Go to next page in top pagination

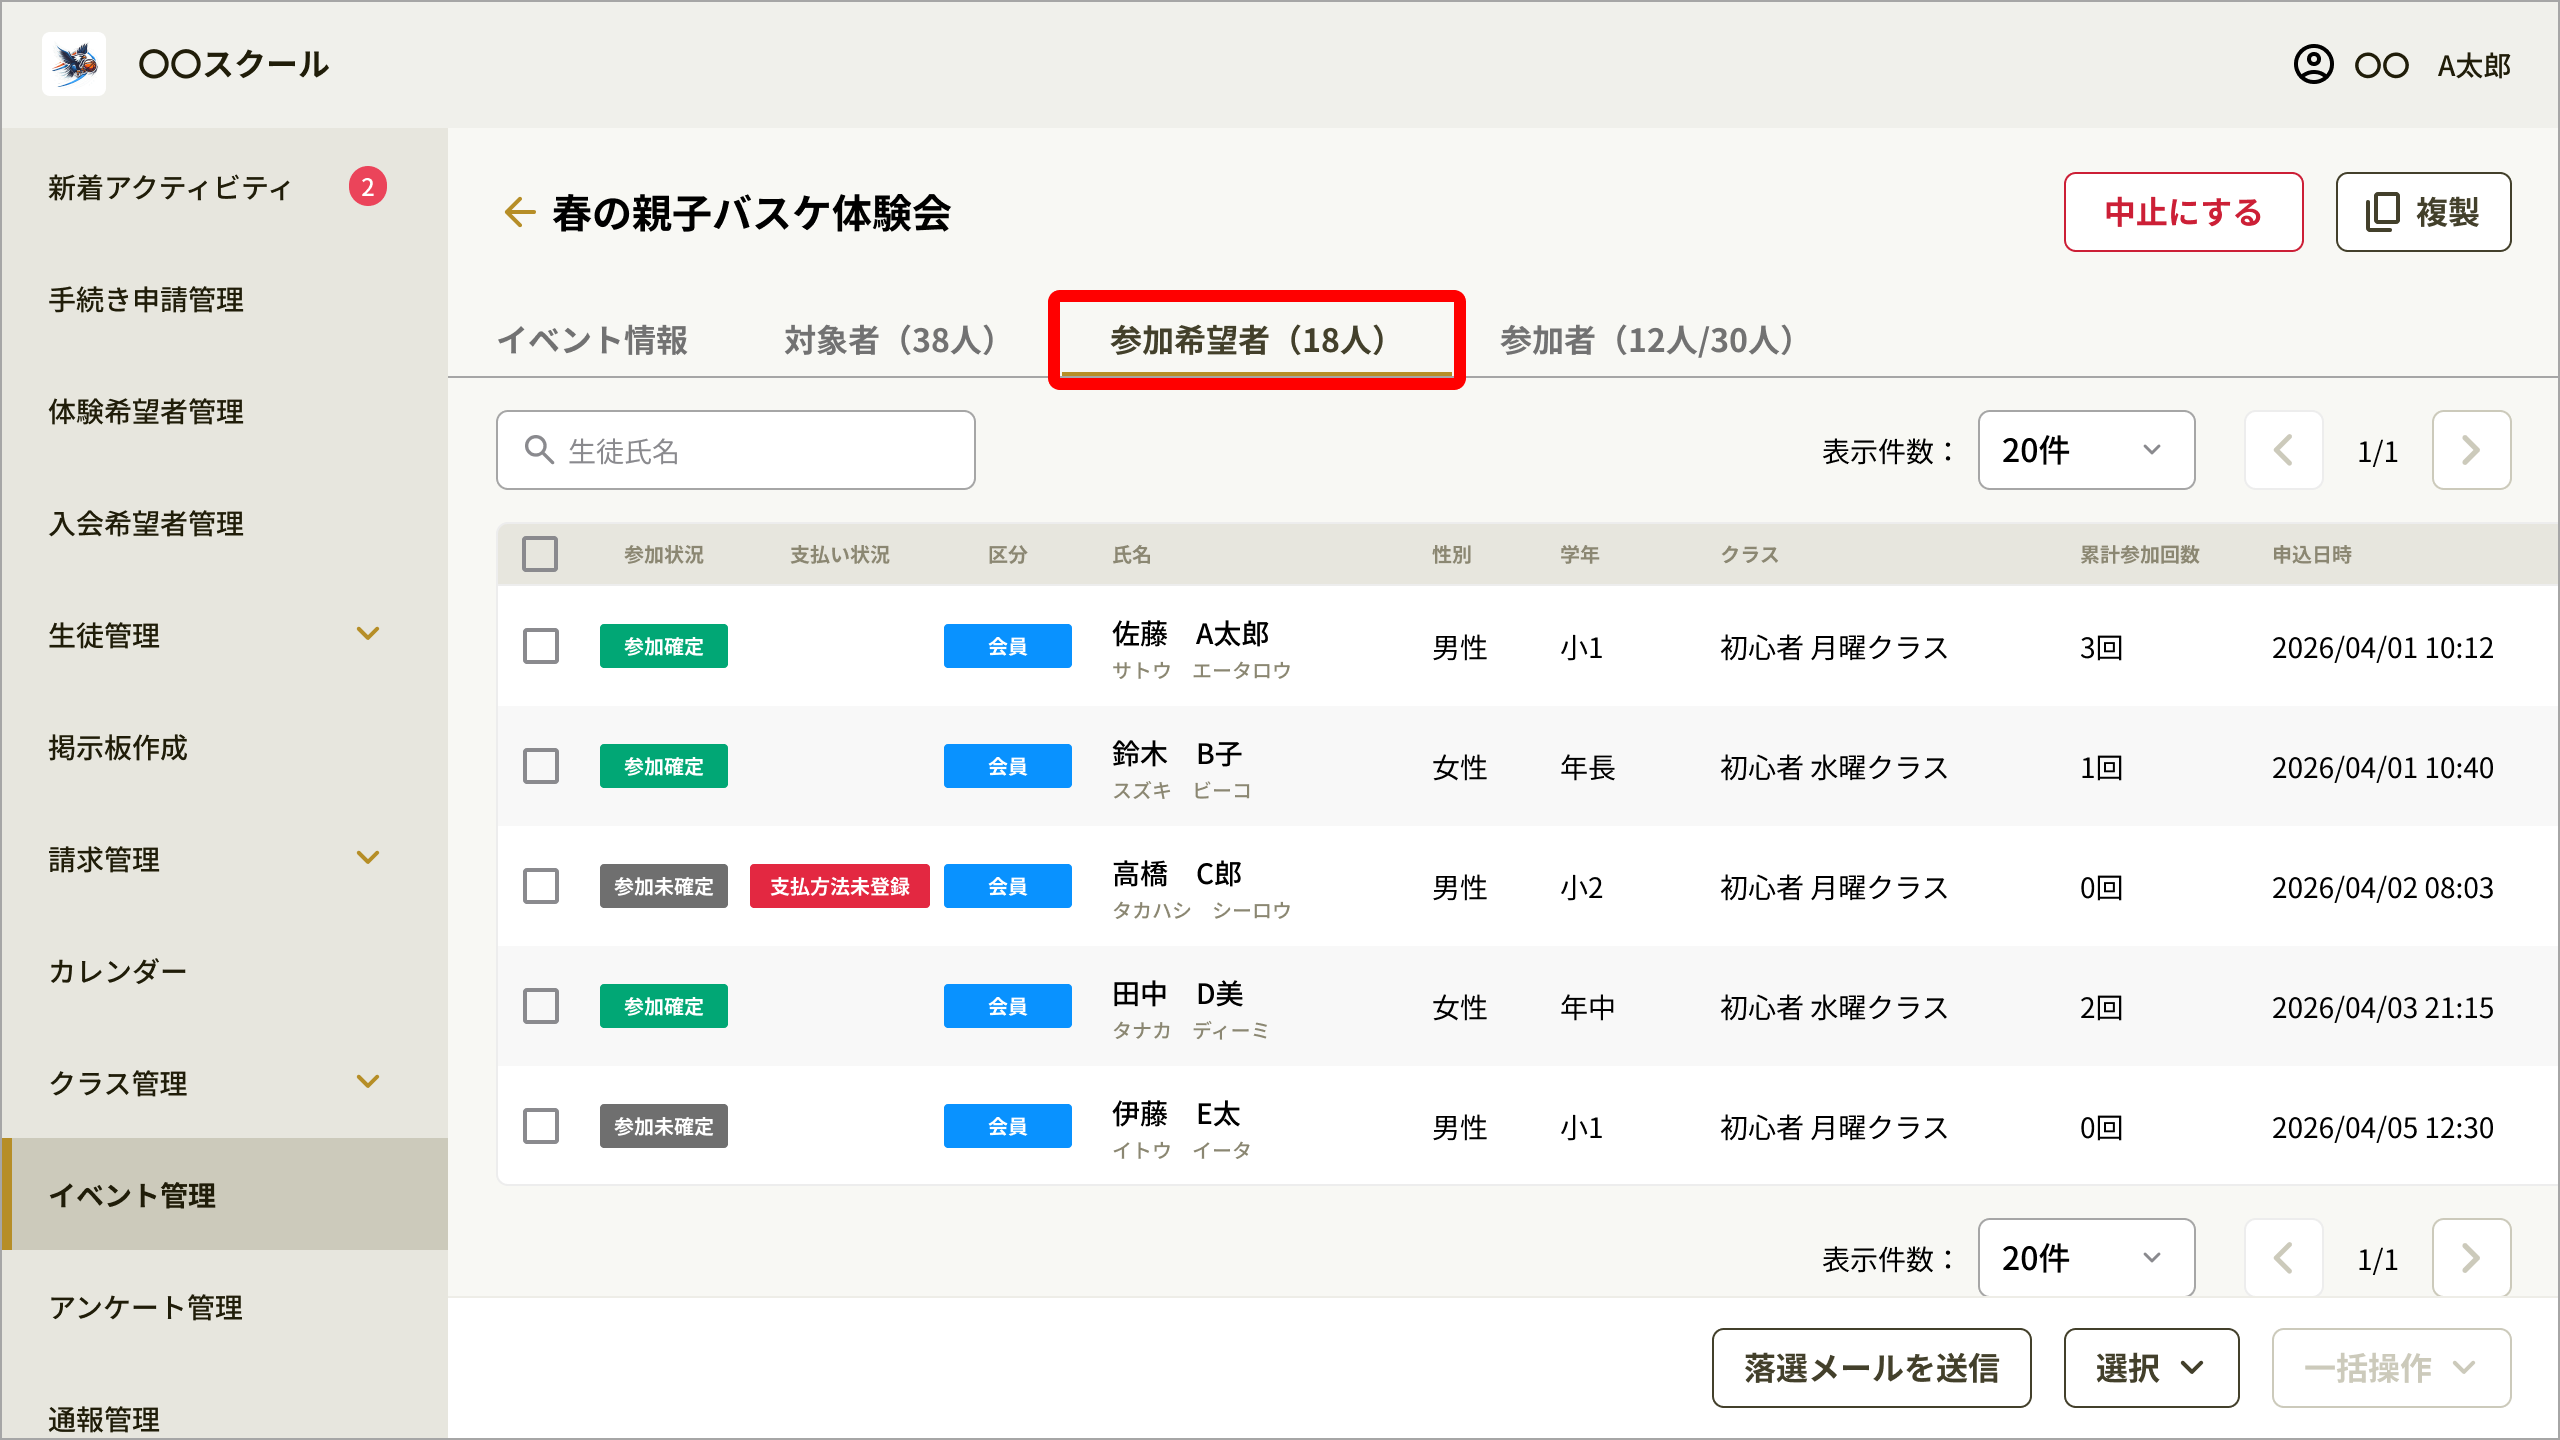[x=2471, y=450]
